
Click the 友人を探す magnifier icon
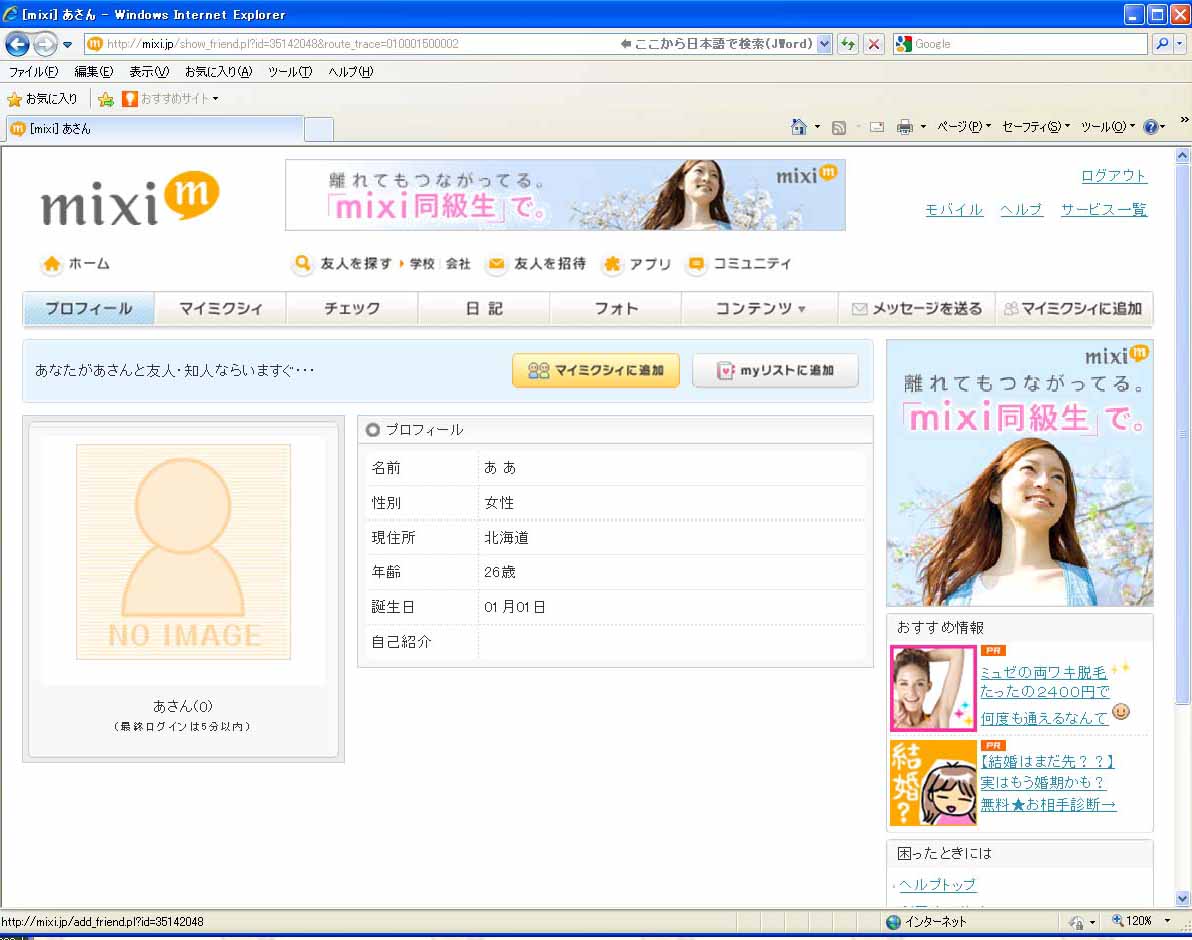(x=303, y=263)
